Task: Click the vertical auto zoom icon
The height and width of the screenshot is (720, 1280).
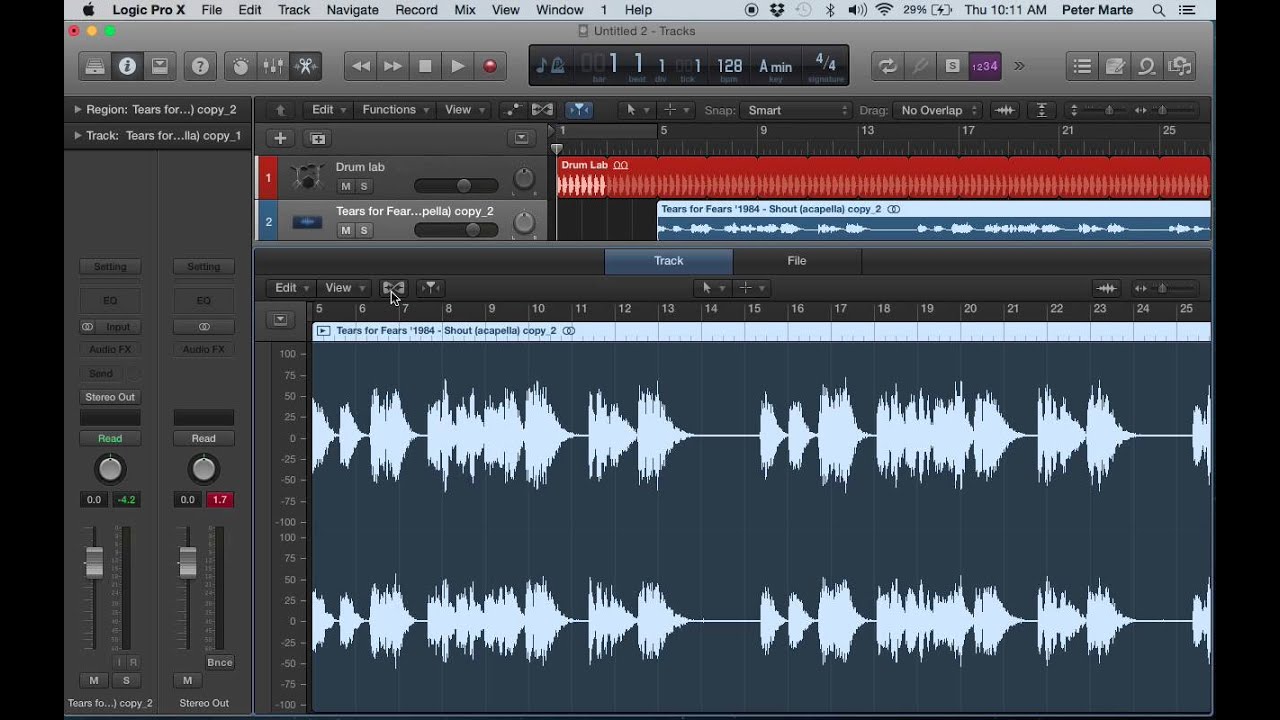Action: [1042, 110]
